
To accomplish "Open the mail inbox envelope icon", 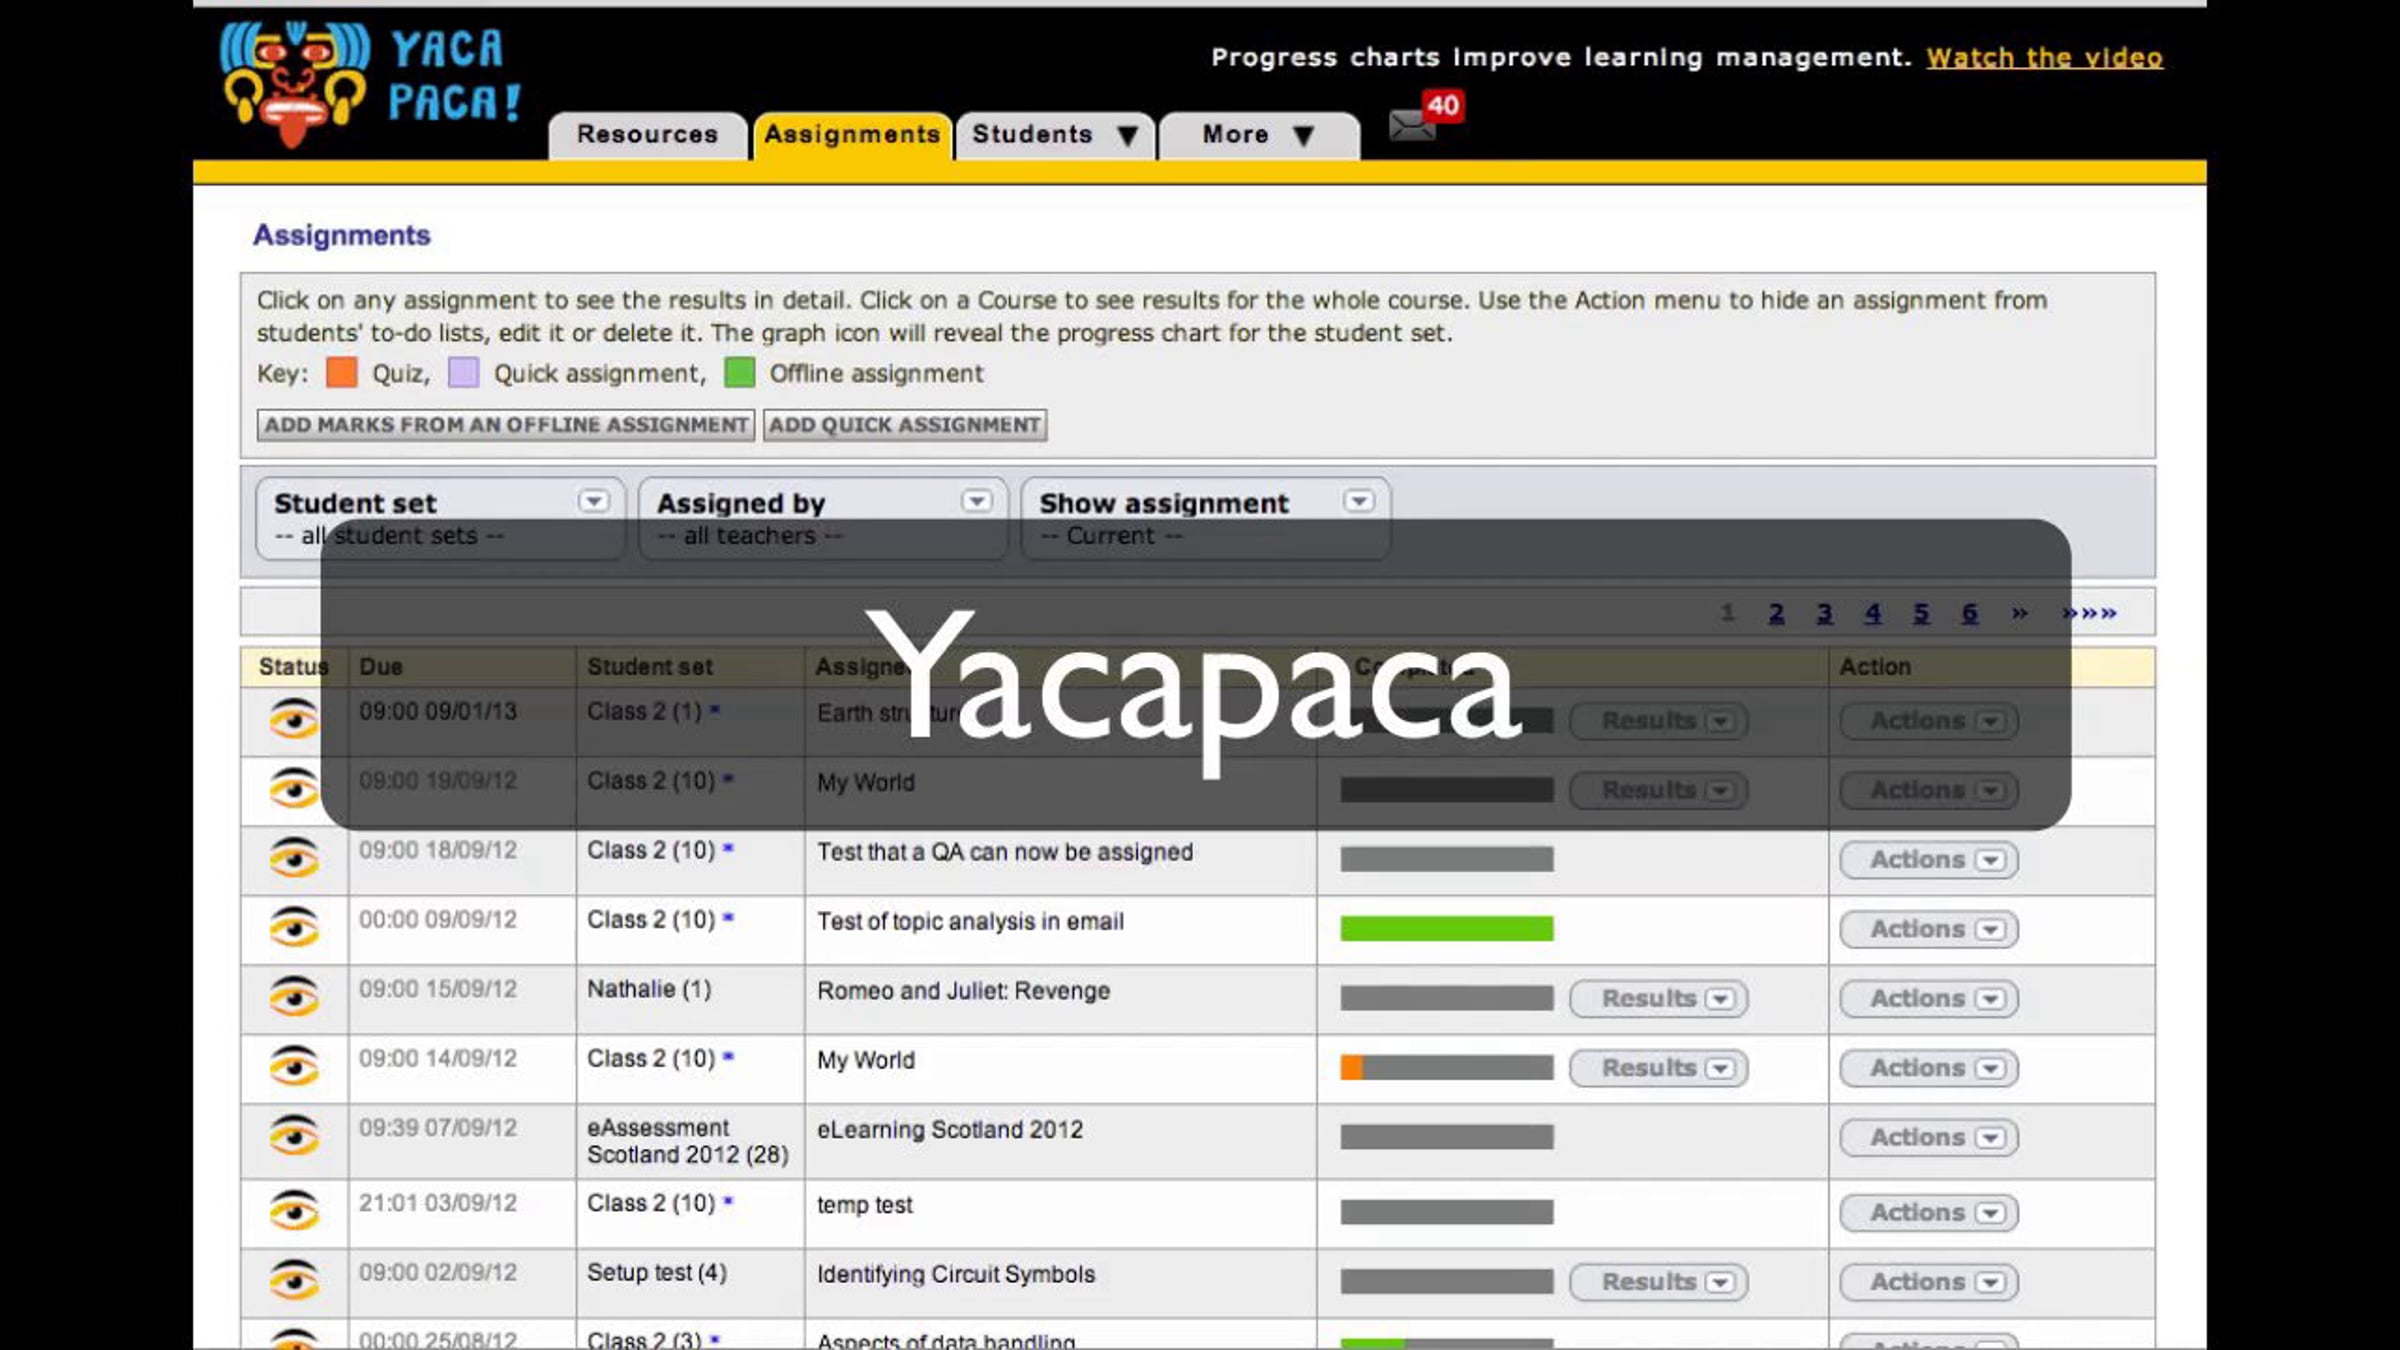I will click(x=1412, y=126).
